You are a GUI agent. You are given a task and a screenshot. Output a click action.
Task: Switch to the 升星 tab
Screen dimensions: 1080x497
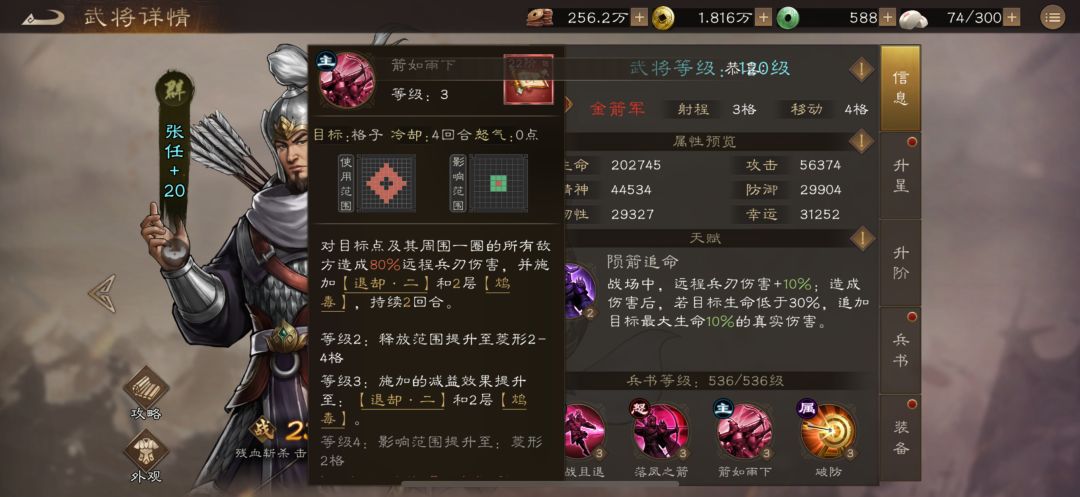coord(900,176)
